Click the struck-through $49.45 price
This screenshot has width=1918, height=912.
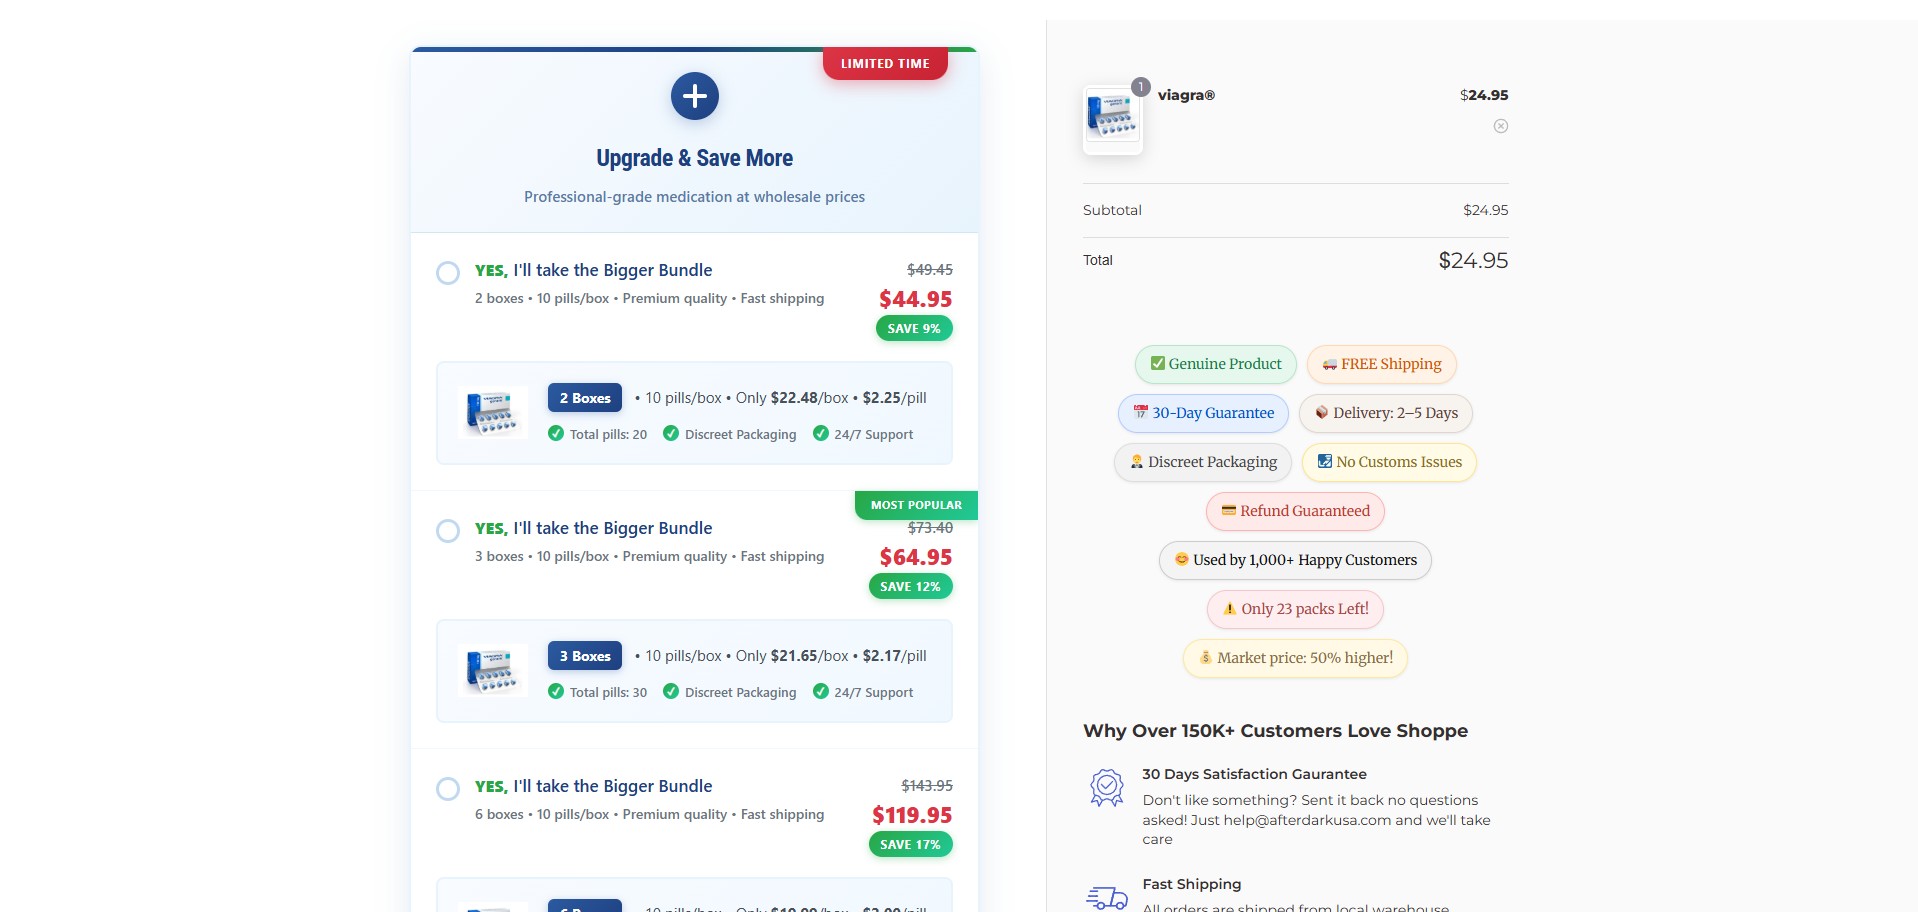[x=930, y=270]
